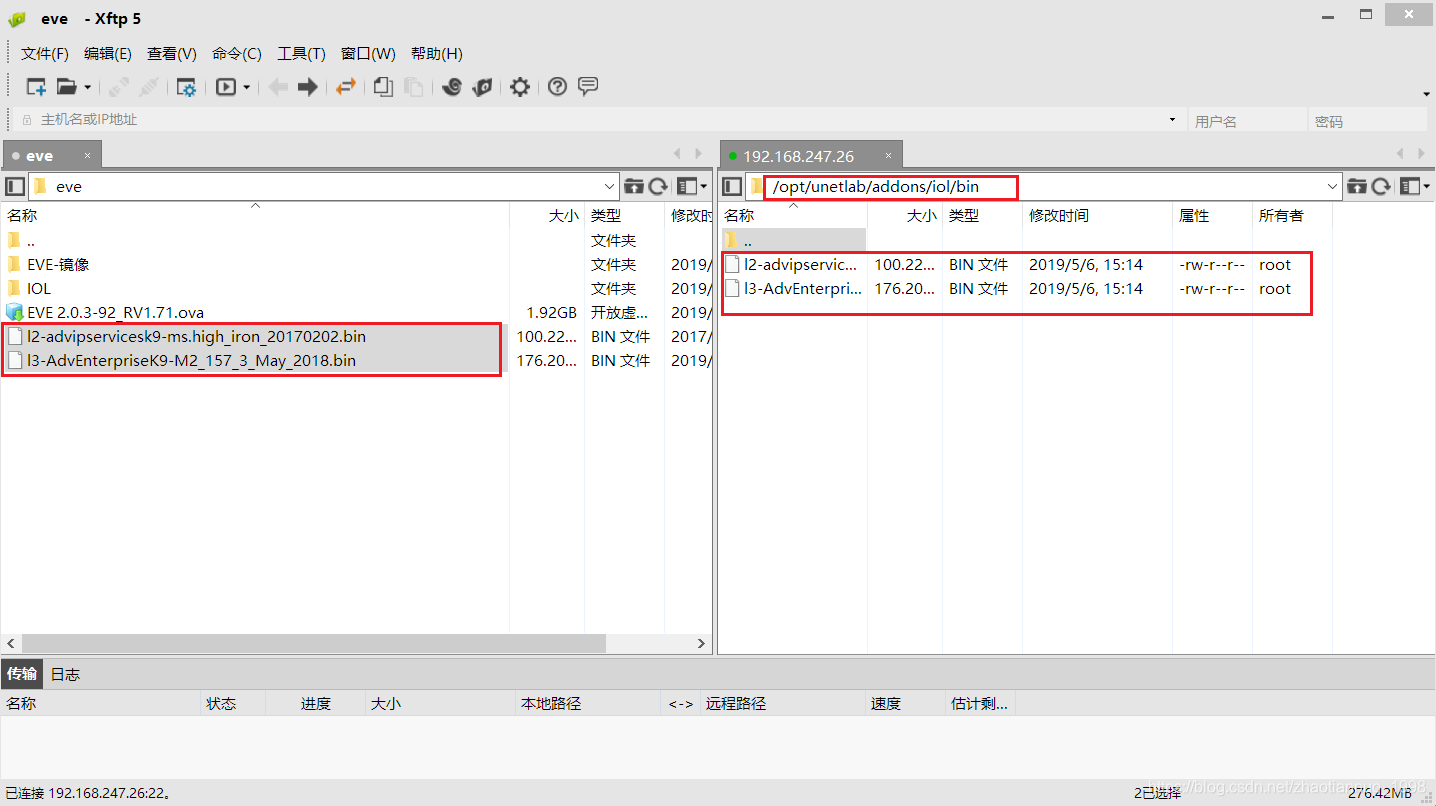Click the Help question mark icon
The image size is (1436, 806).
pos(558,87)
